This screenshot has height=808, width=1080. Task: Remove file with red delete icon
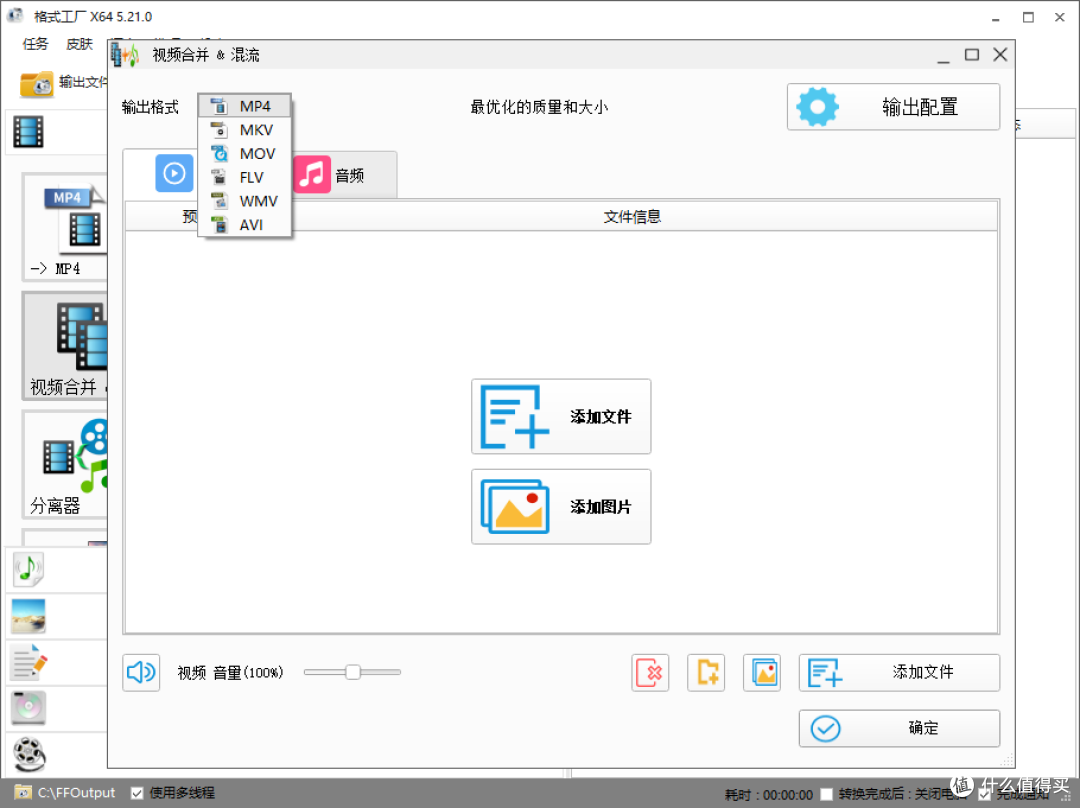click(x=650, y=672)
